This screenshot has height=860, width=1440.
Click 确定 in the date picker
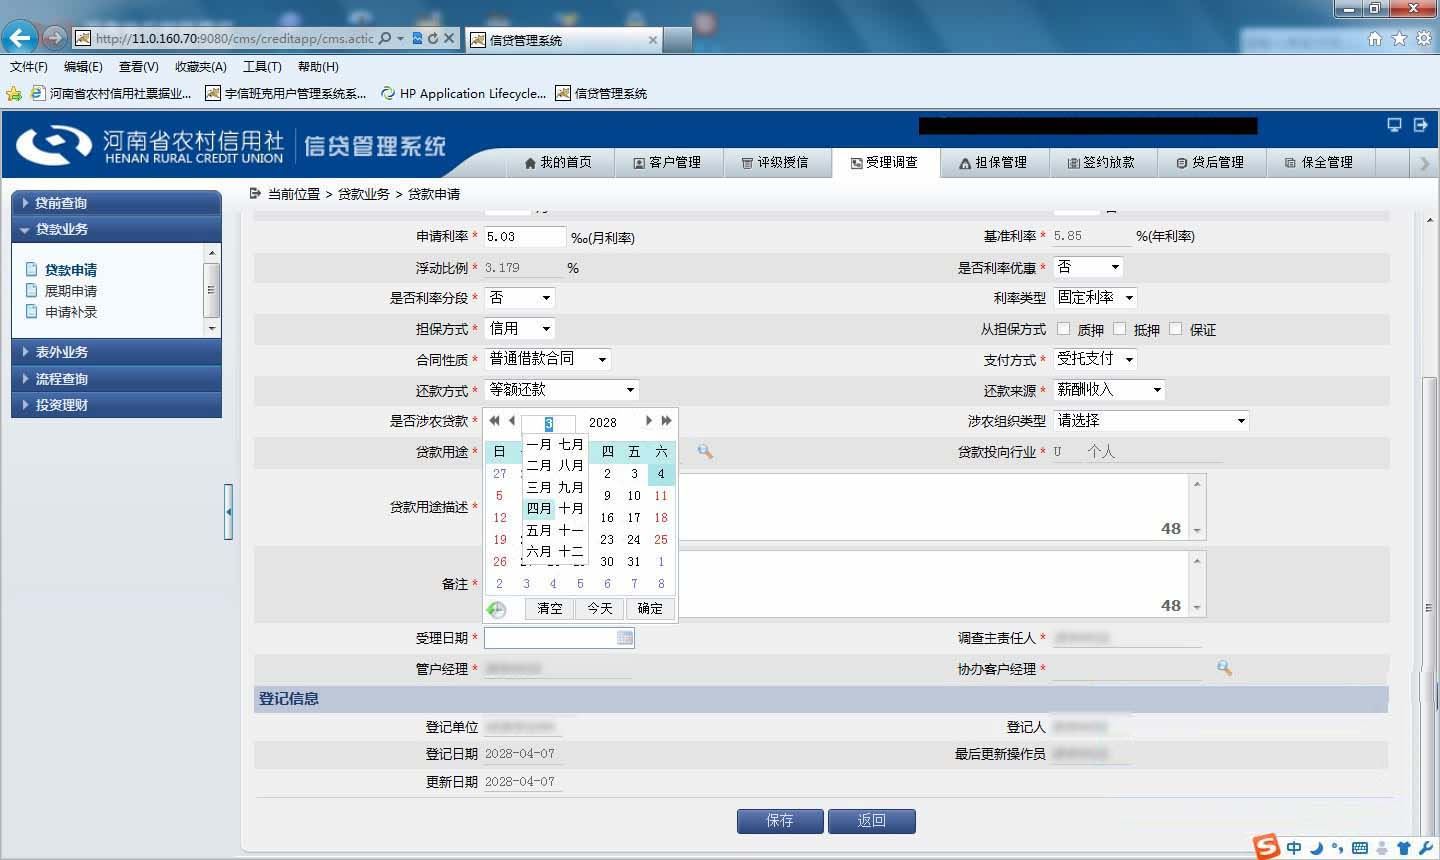coord(650,609)
